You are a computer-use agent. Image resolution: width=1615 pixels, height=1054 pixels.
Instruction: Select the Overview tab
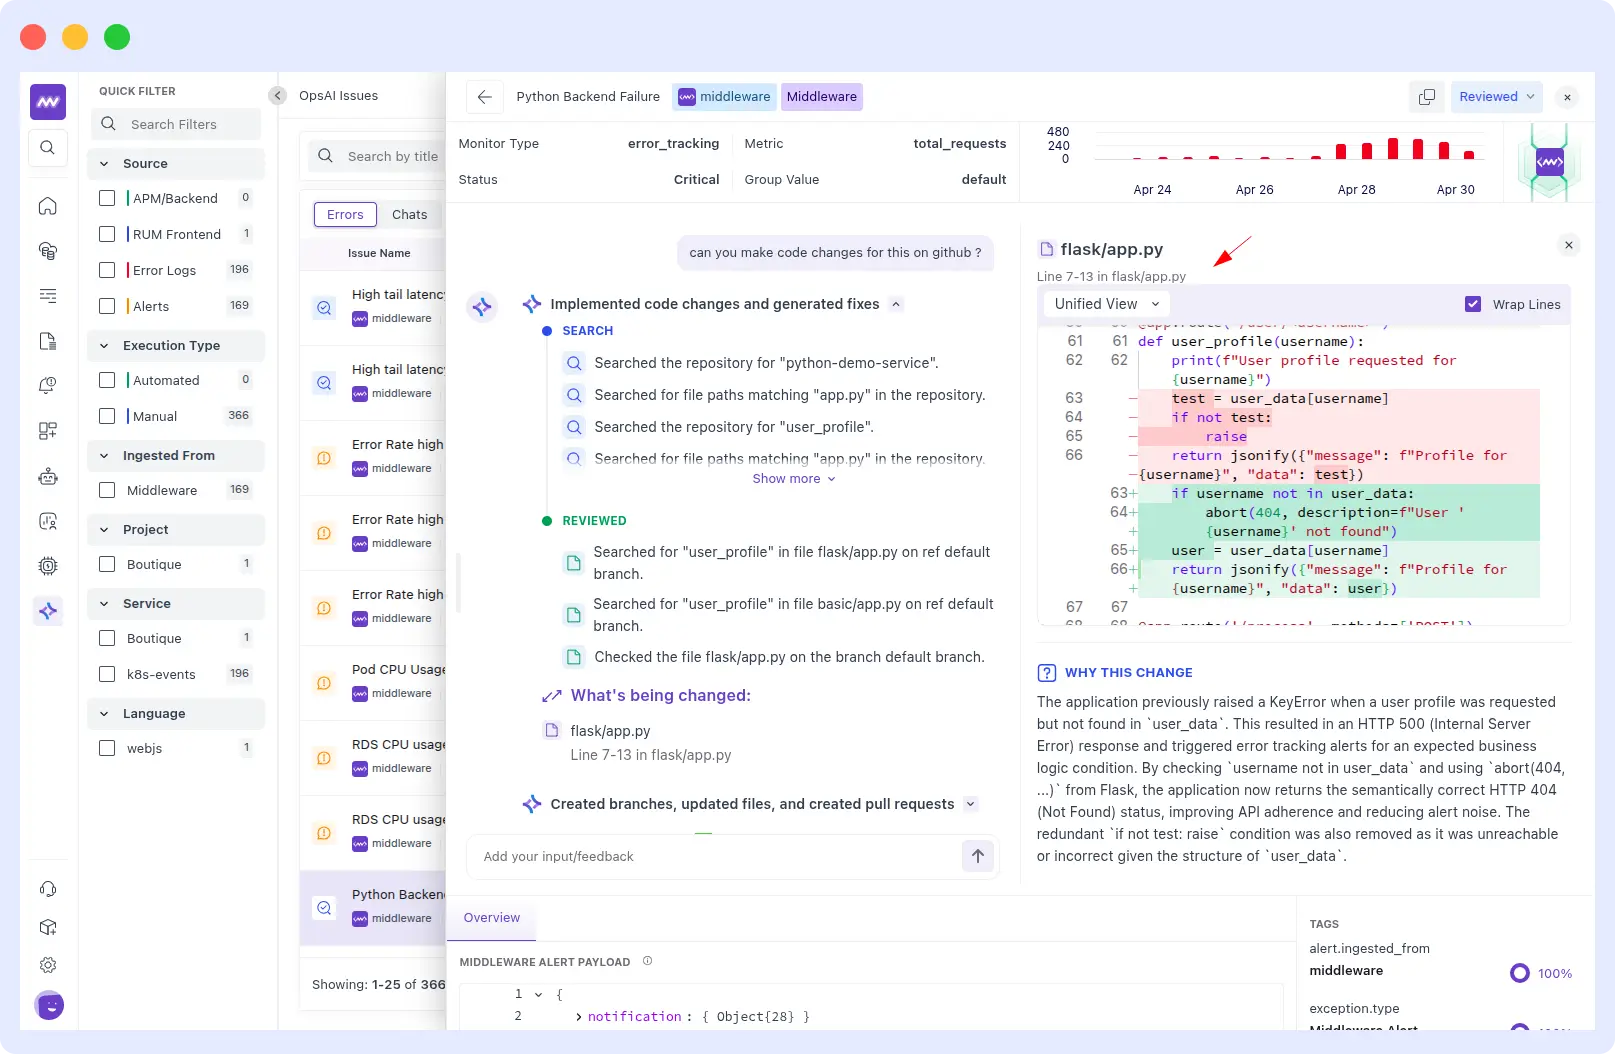[x=491, y=917]
